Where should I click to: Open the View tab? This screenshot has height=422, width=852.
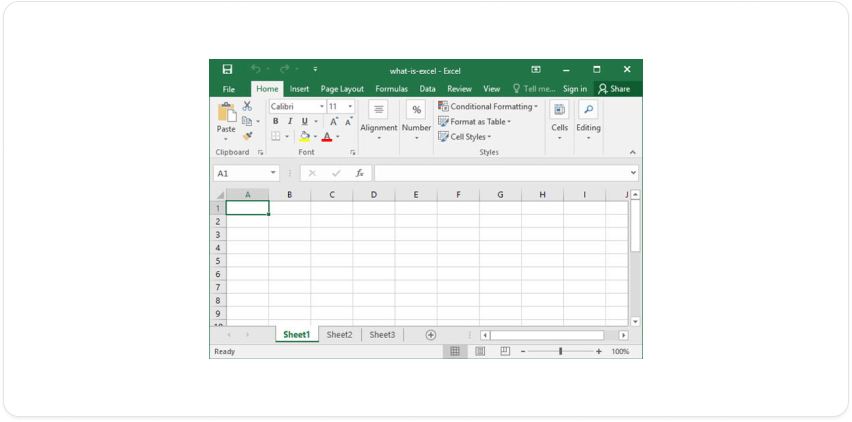492,89
